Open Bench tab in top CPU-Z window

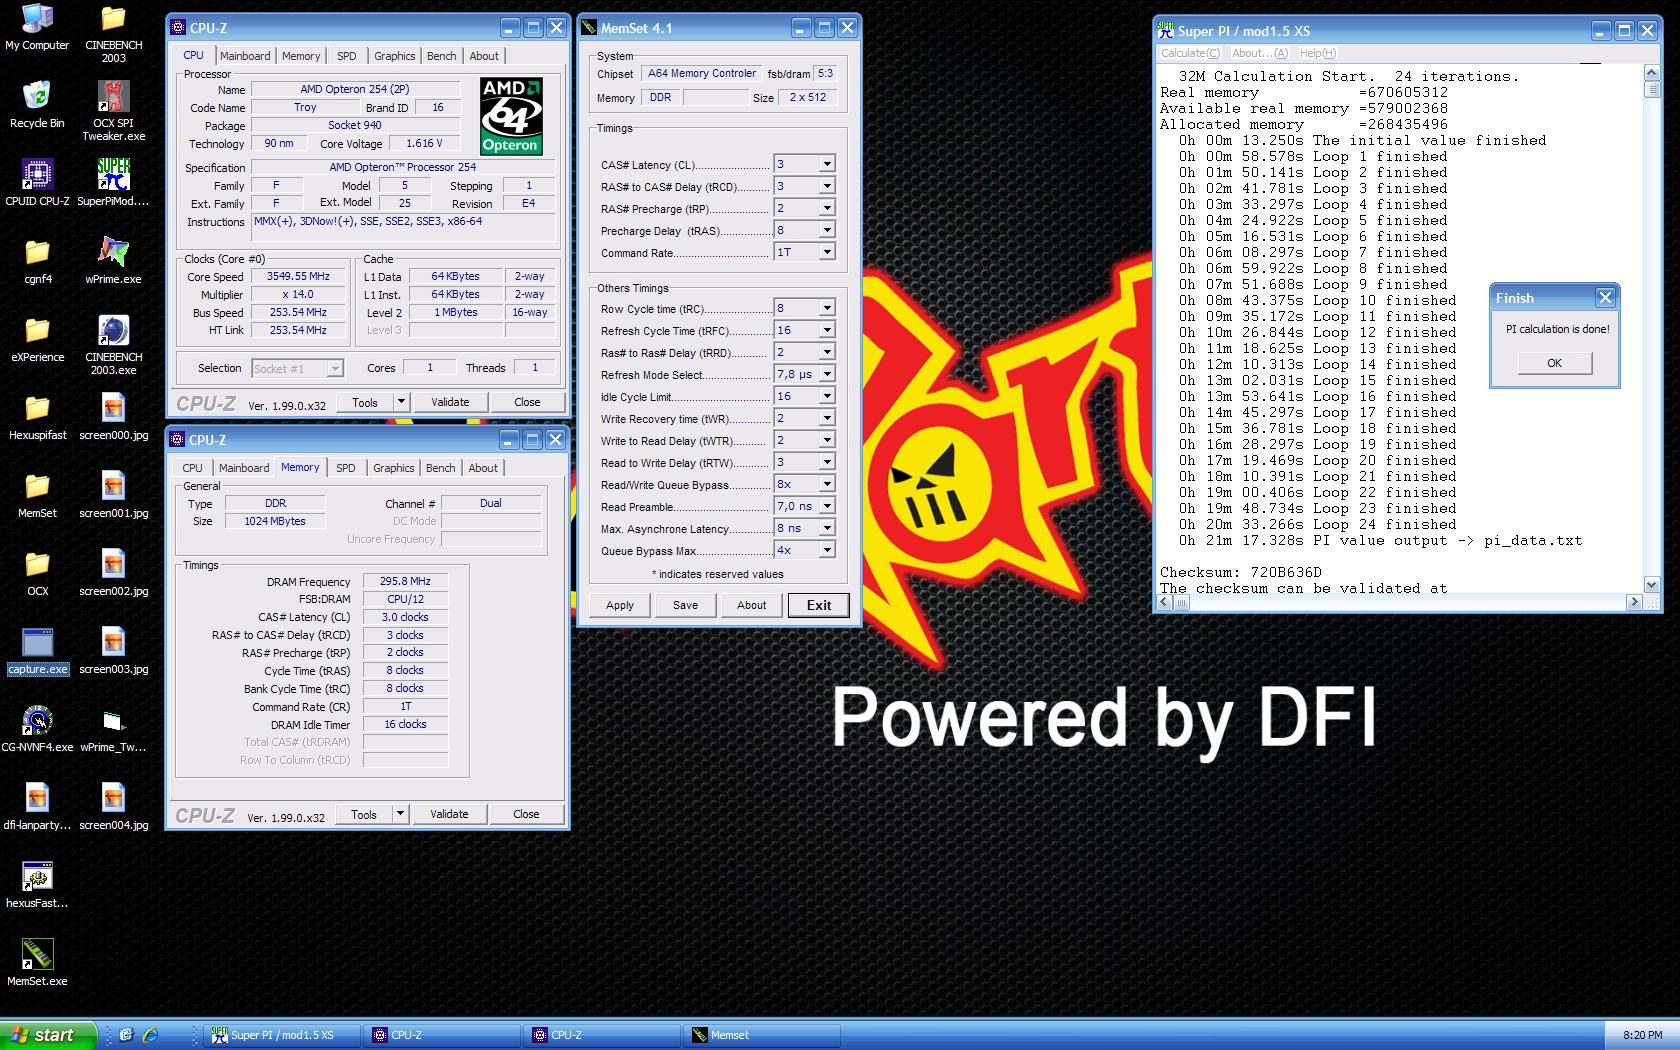(x=441, y=56)
